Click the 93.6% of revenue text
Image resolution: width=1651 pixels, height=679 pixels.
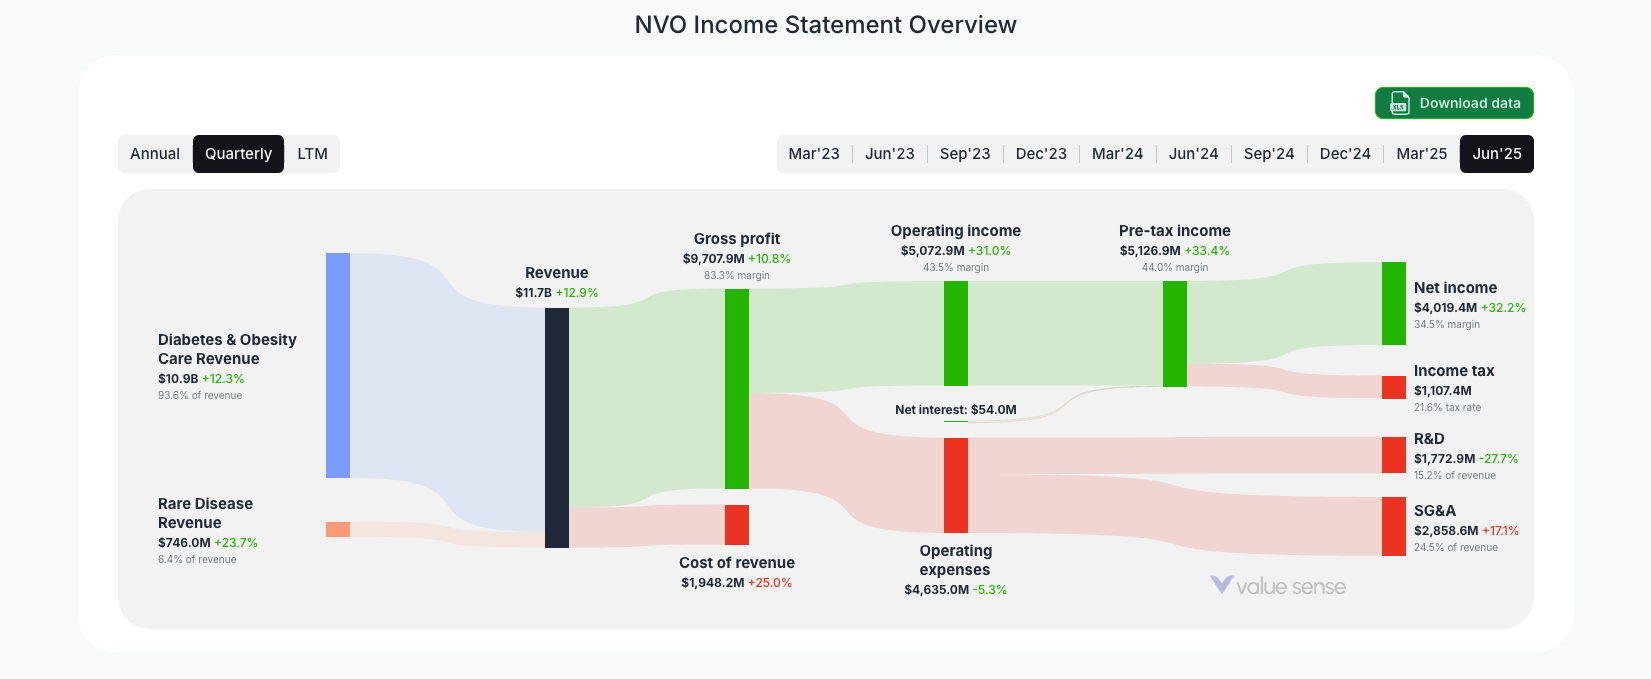[x=200, y=396]
